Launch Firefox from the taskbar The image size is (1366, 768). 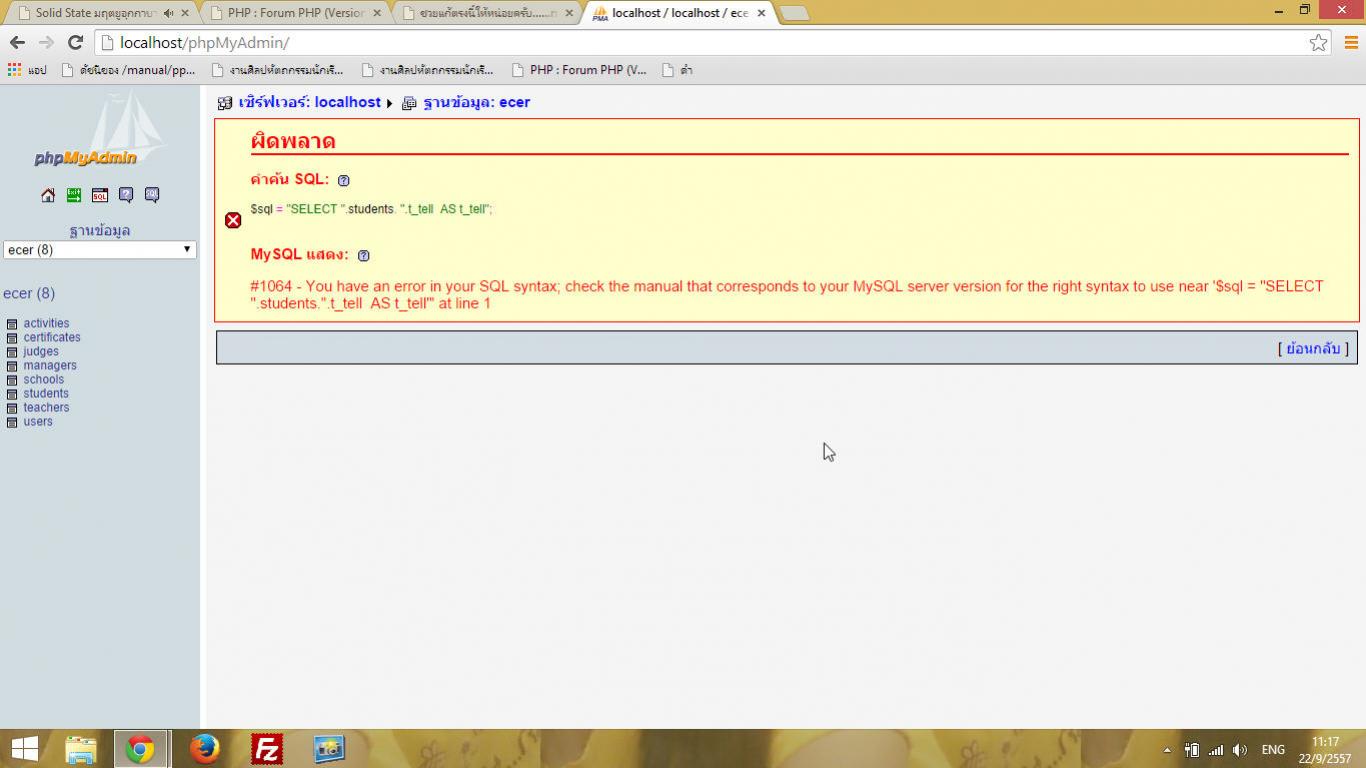[x=204, y=748]
